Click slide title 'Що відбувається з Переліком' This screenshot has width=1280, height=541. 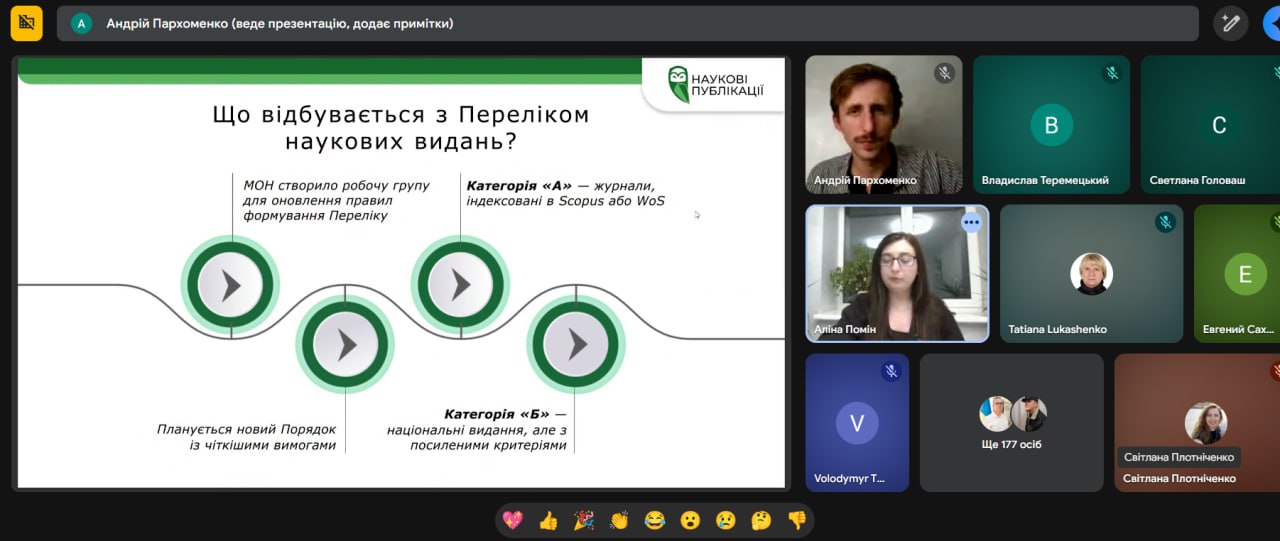click(x=401, y=114)
